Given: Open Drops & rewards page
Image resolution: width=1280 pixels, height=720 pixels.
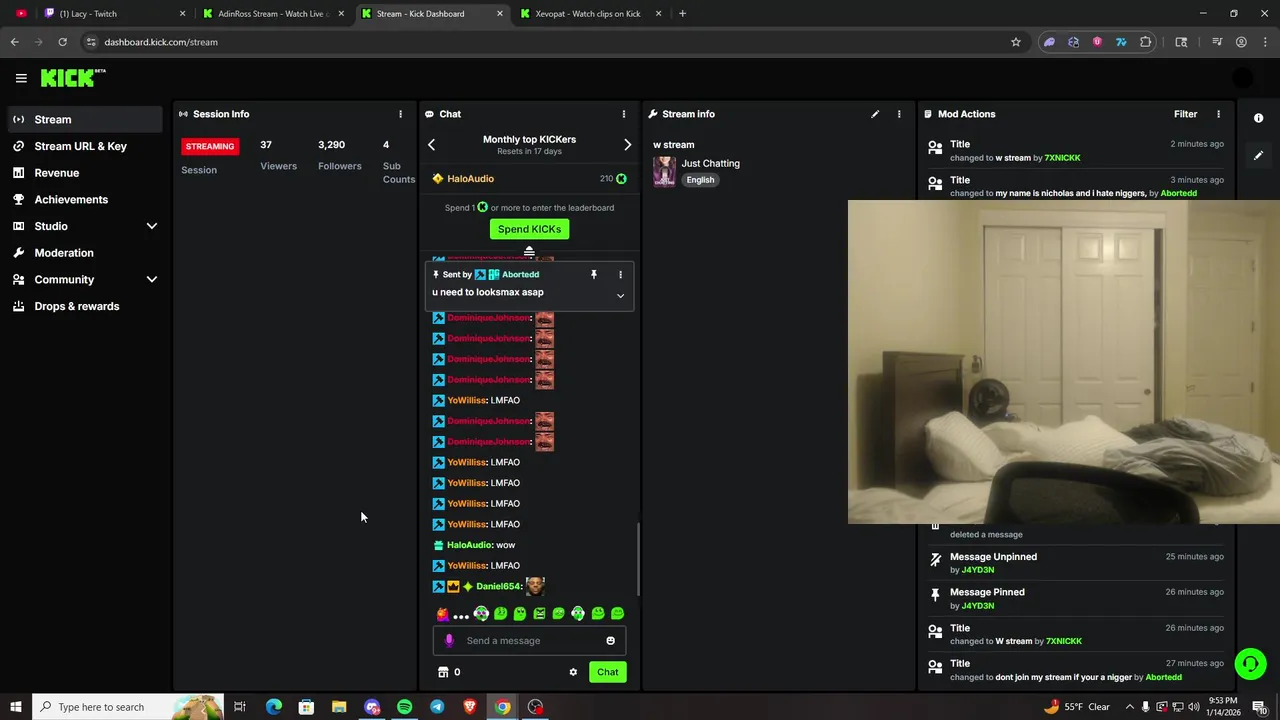Looking at the screenshot, I should coord(84,306).
